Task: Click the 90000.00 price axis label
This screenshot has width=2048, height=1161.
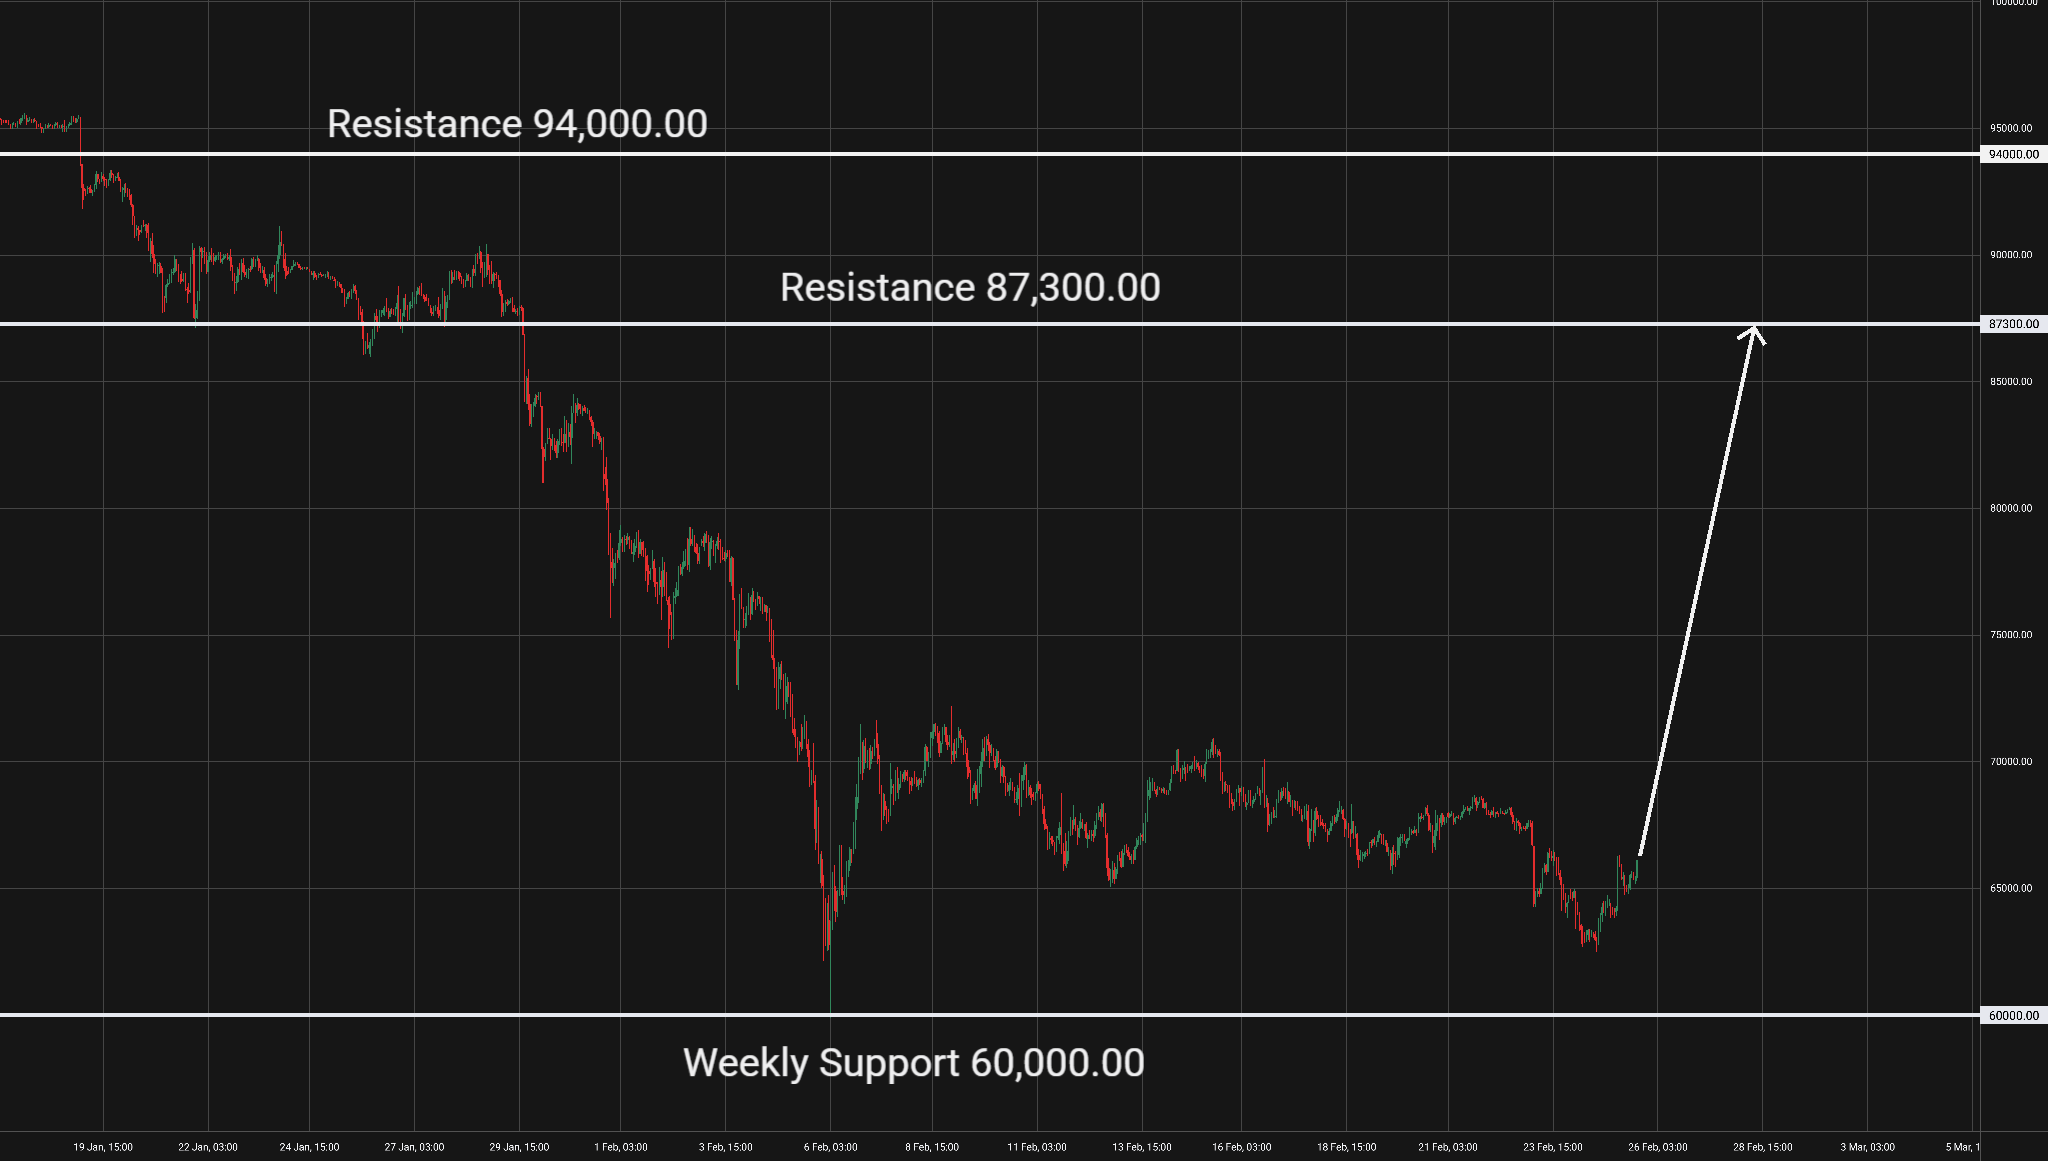Action: click(x=2010, y=255)
